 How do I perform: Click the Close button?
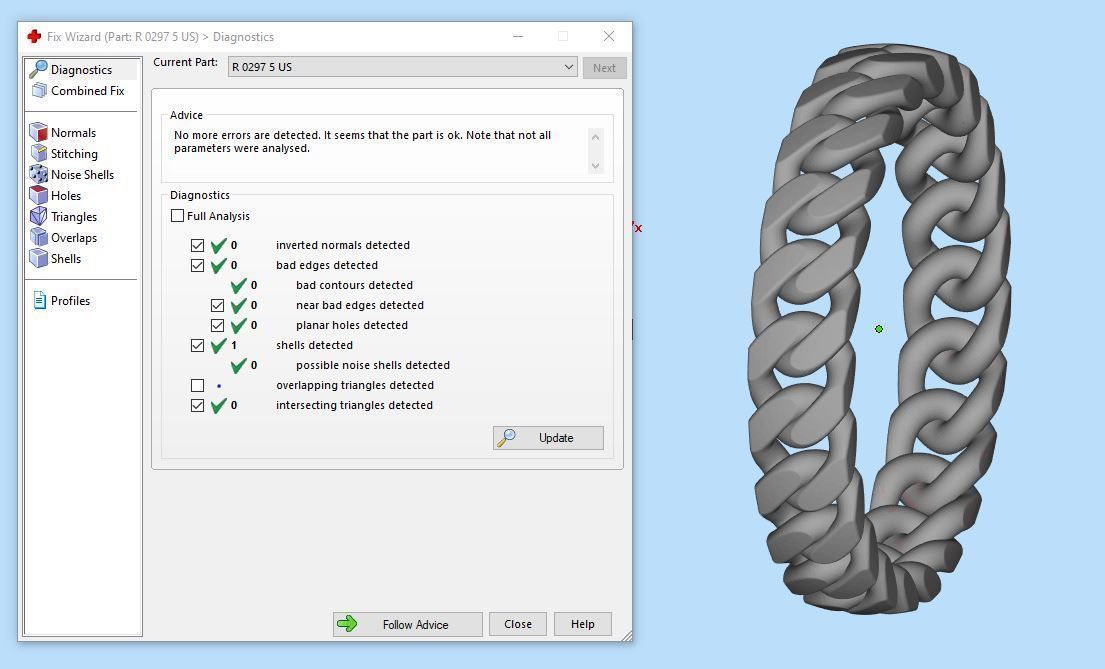point(518,624)
